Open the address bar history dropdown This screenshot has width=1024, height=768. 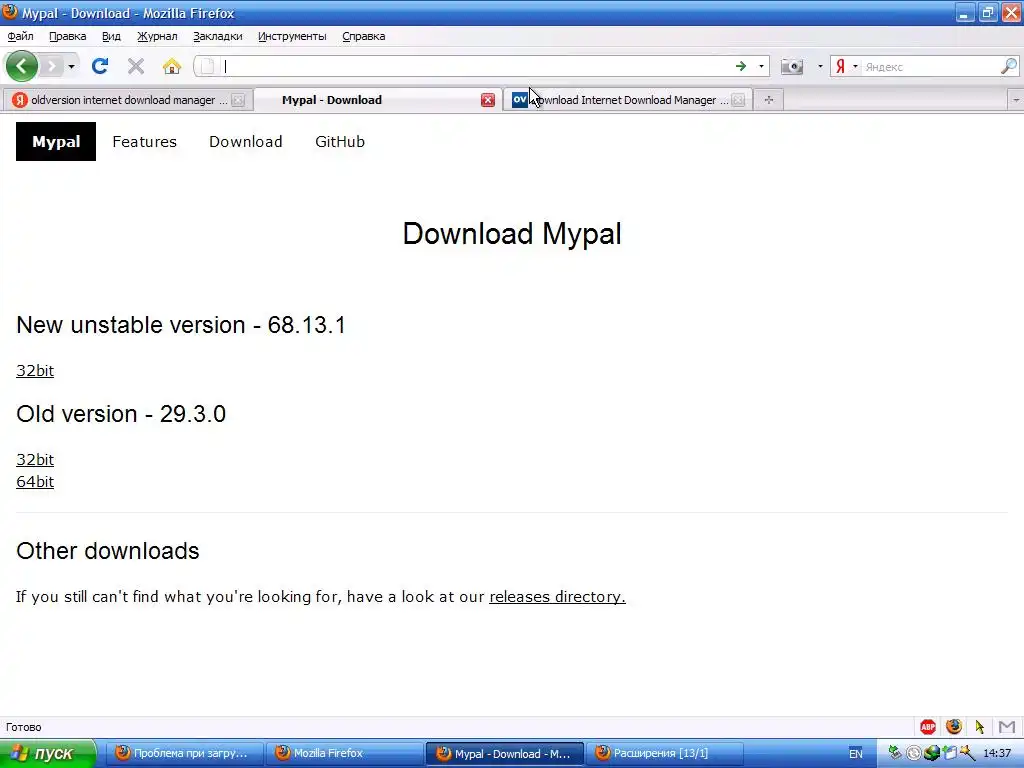point(761,67)
